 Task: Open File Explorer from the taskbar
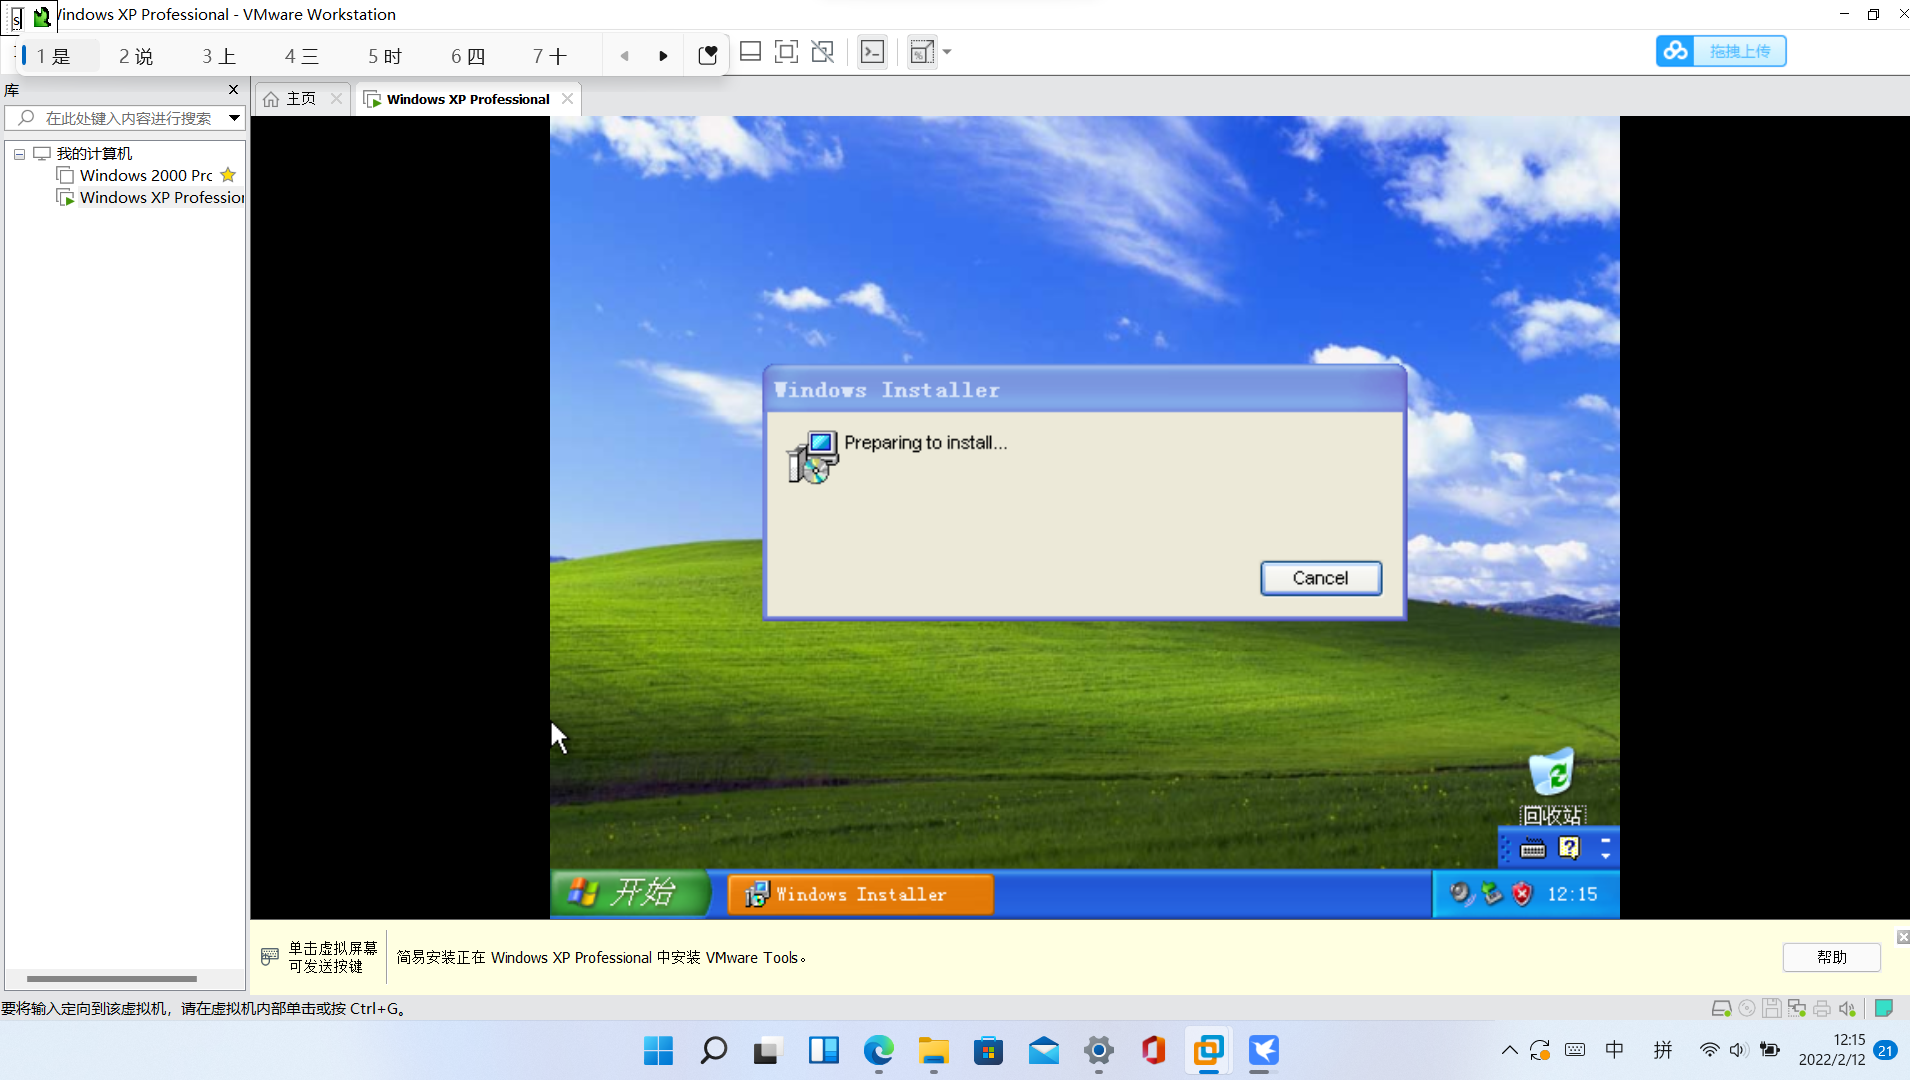(933, 1050)
